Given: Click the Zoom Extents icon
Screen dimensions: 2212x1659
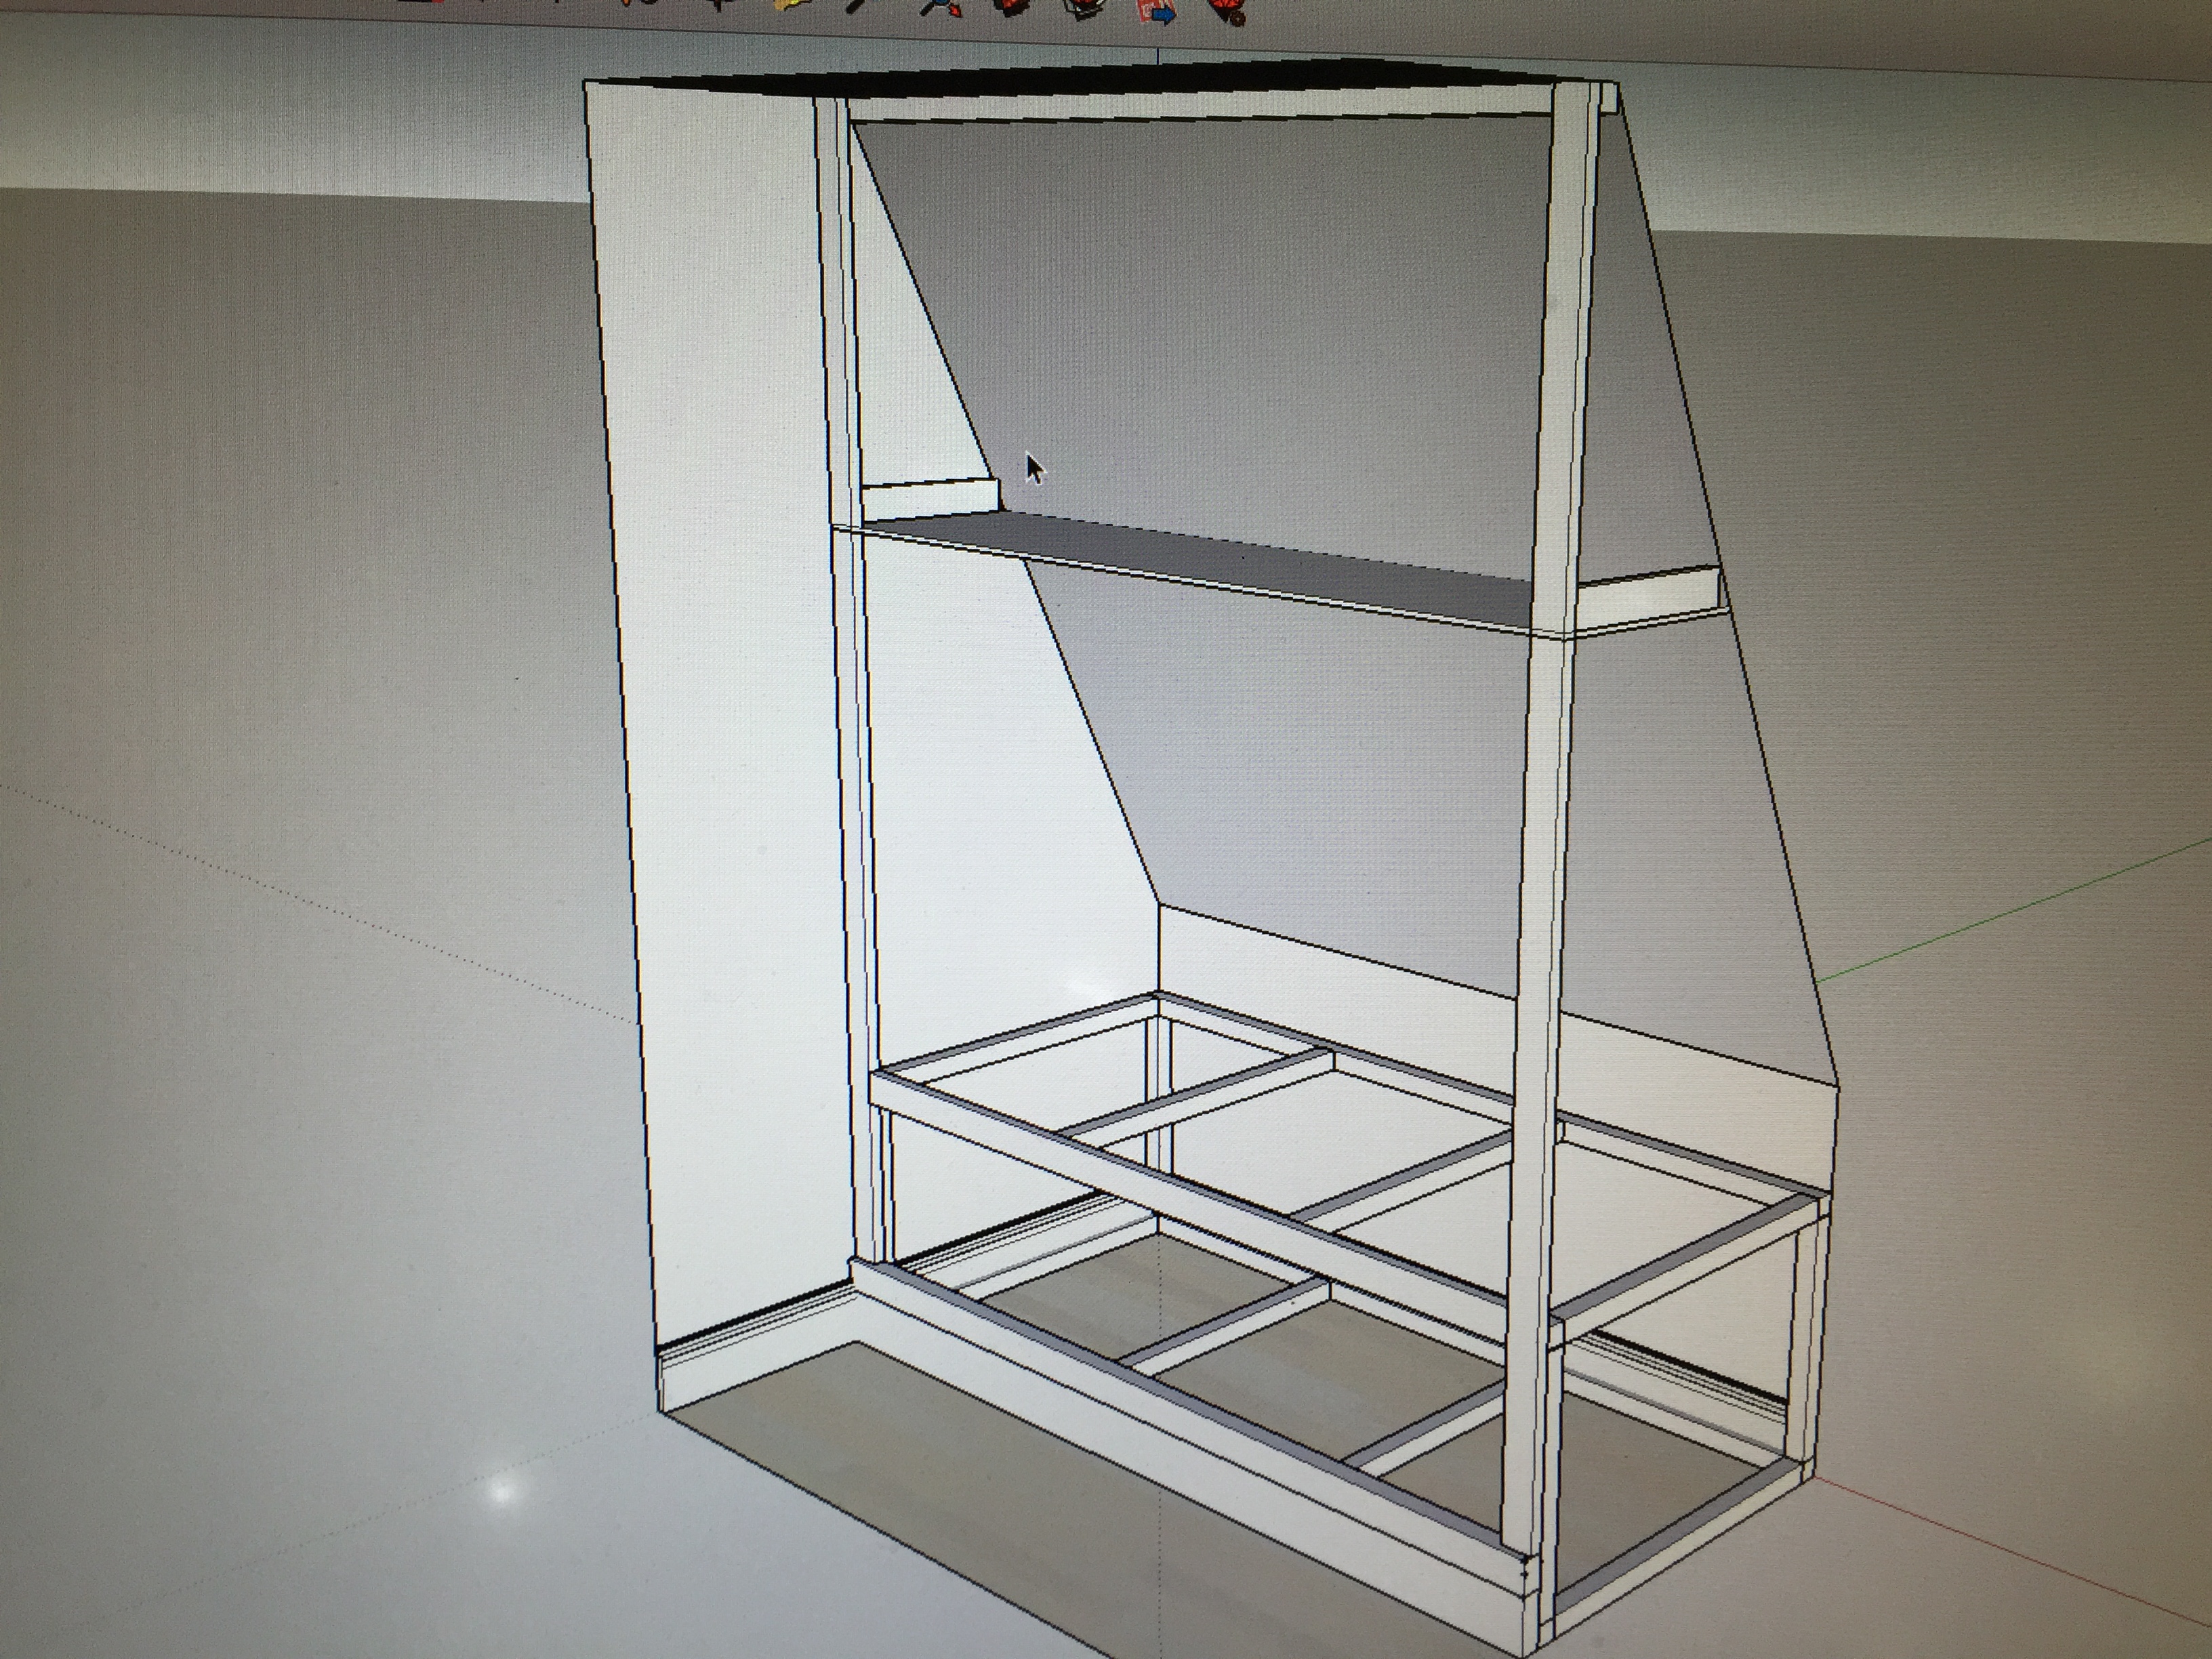Looking at the screenshot, I should click(x=940, y=8).
